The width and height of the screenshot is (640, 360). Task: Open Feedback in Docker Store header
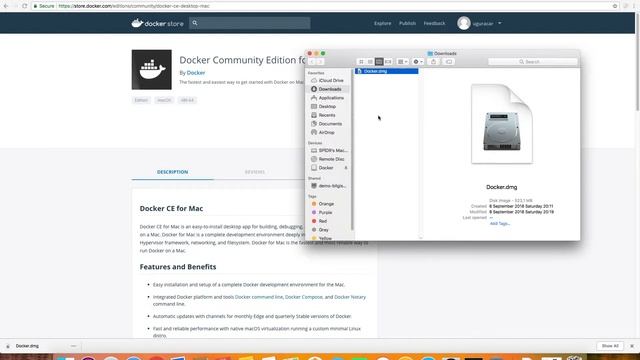click(x=434, y=23)
